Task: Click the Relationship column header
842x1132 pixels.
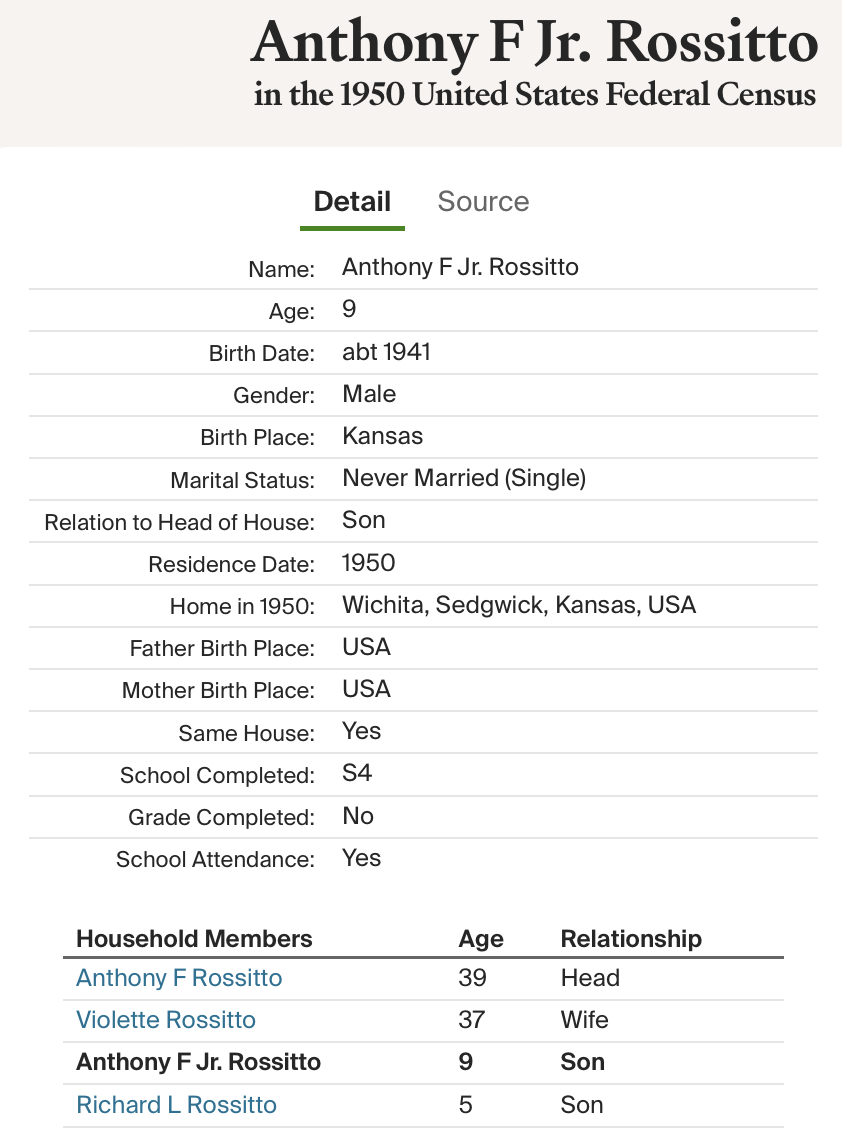Action: click(631, 939)
